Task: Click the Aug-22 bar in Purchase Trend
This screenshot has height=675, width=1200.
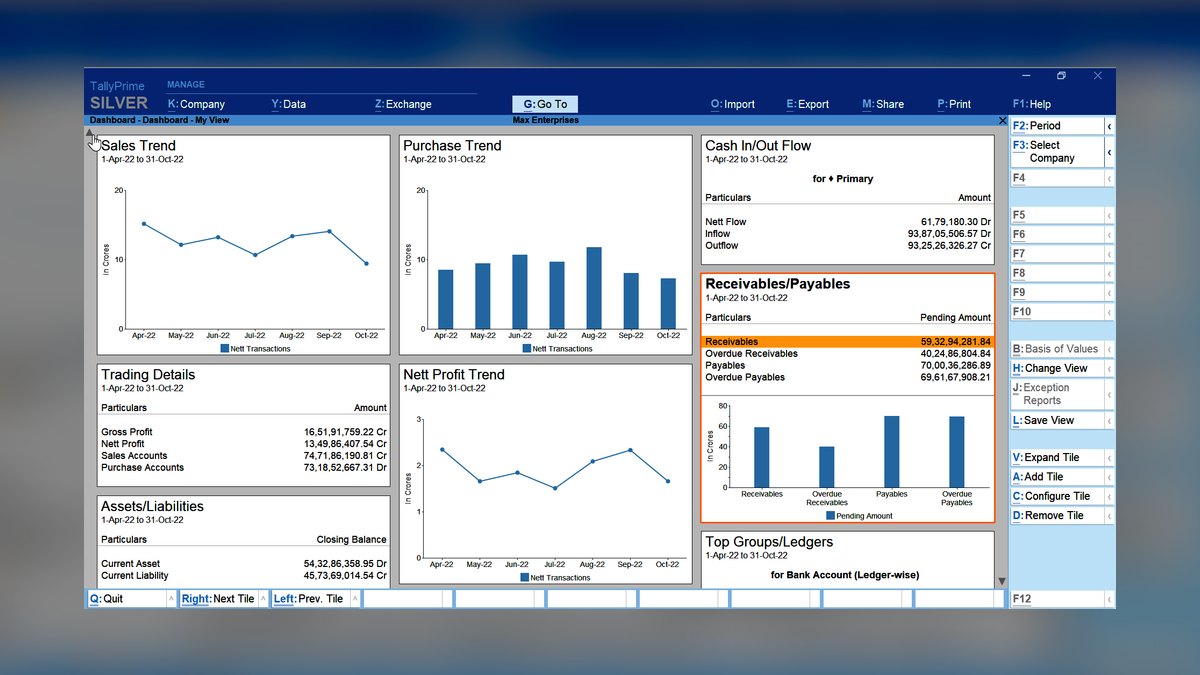Action: pyautogui.click(x=594, y=288)
